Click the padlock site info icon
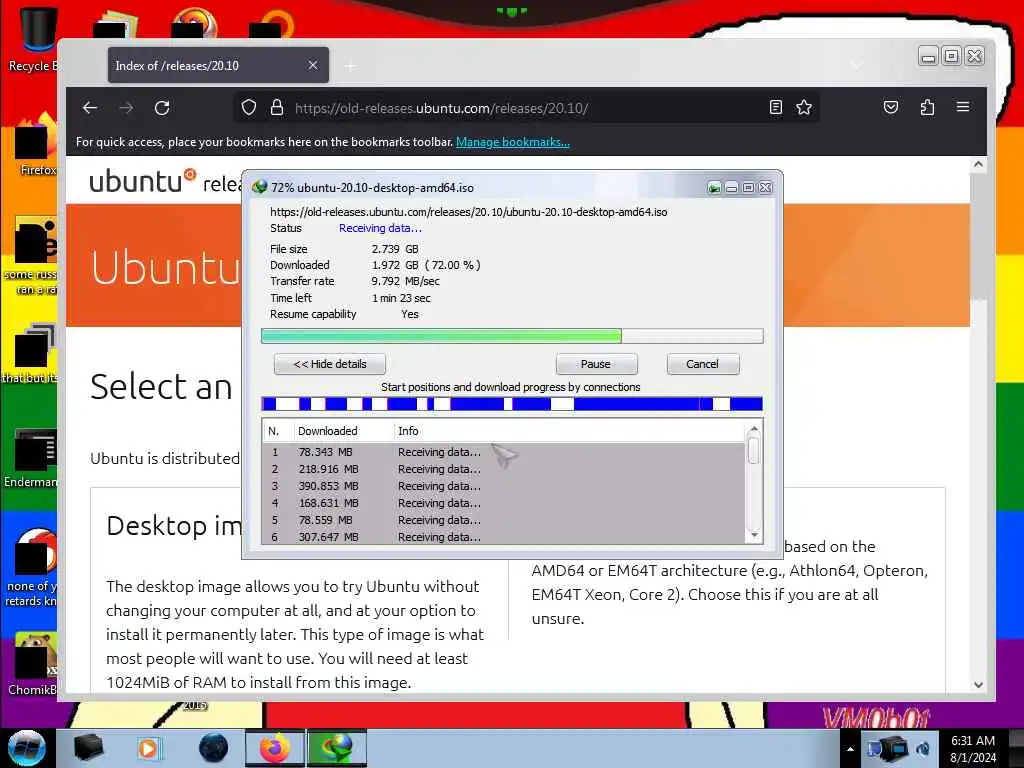This screenshot has width=1024, height=768. point(277,107)
